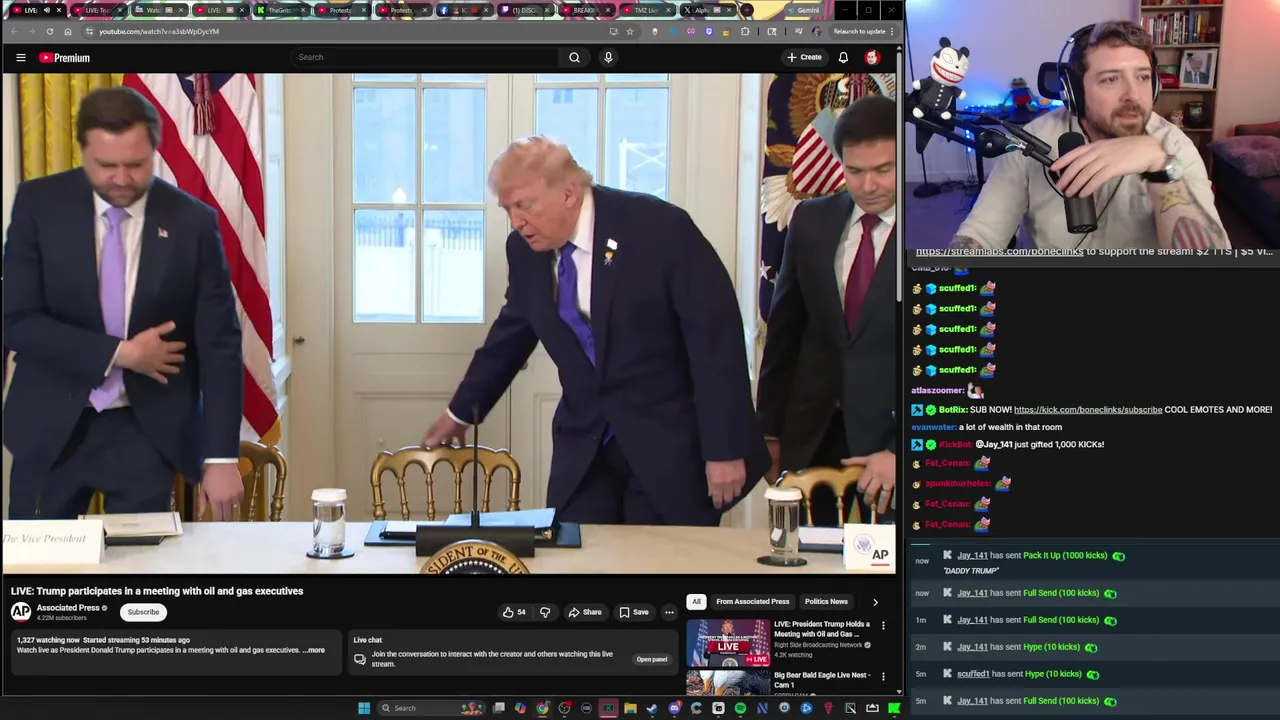This screenshot has height=720, width=1280.
Task: Open Steam from the taskbar
Action: (652, 708)
